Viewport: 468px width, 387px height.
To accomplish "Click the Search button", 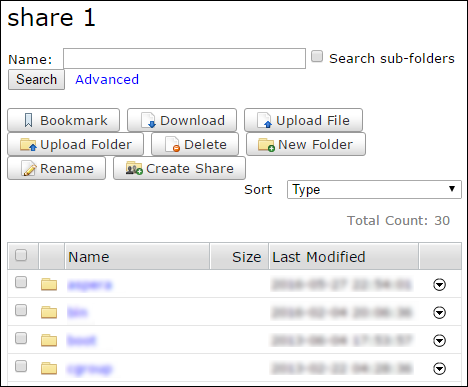I will pyautogui.click(x=36, y=80).
